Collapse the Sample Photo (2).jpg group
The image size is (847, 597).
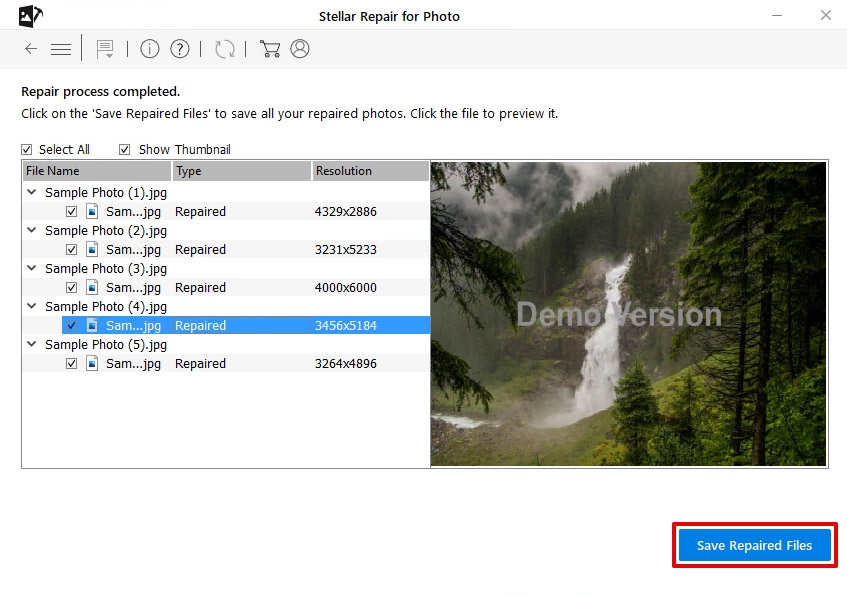point(32,230)
